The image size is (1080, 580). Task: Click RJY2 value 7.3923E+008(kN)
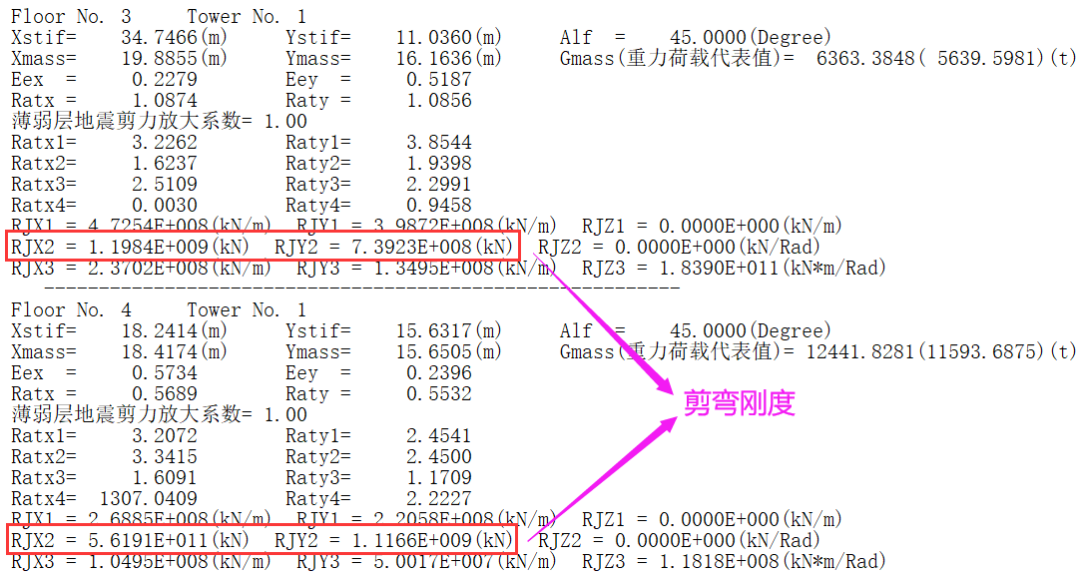click(433, 247)
